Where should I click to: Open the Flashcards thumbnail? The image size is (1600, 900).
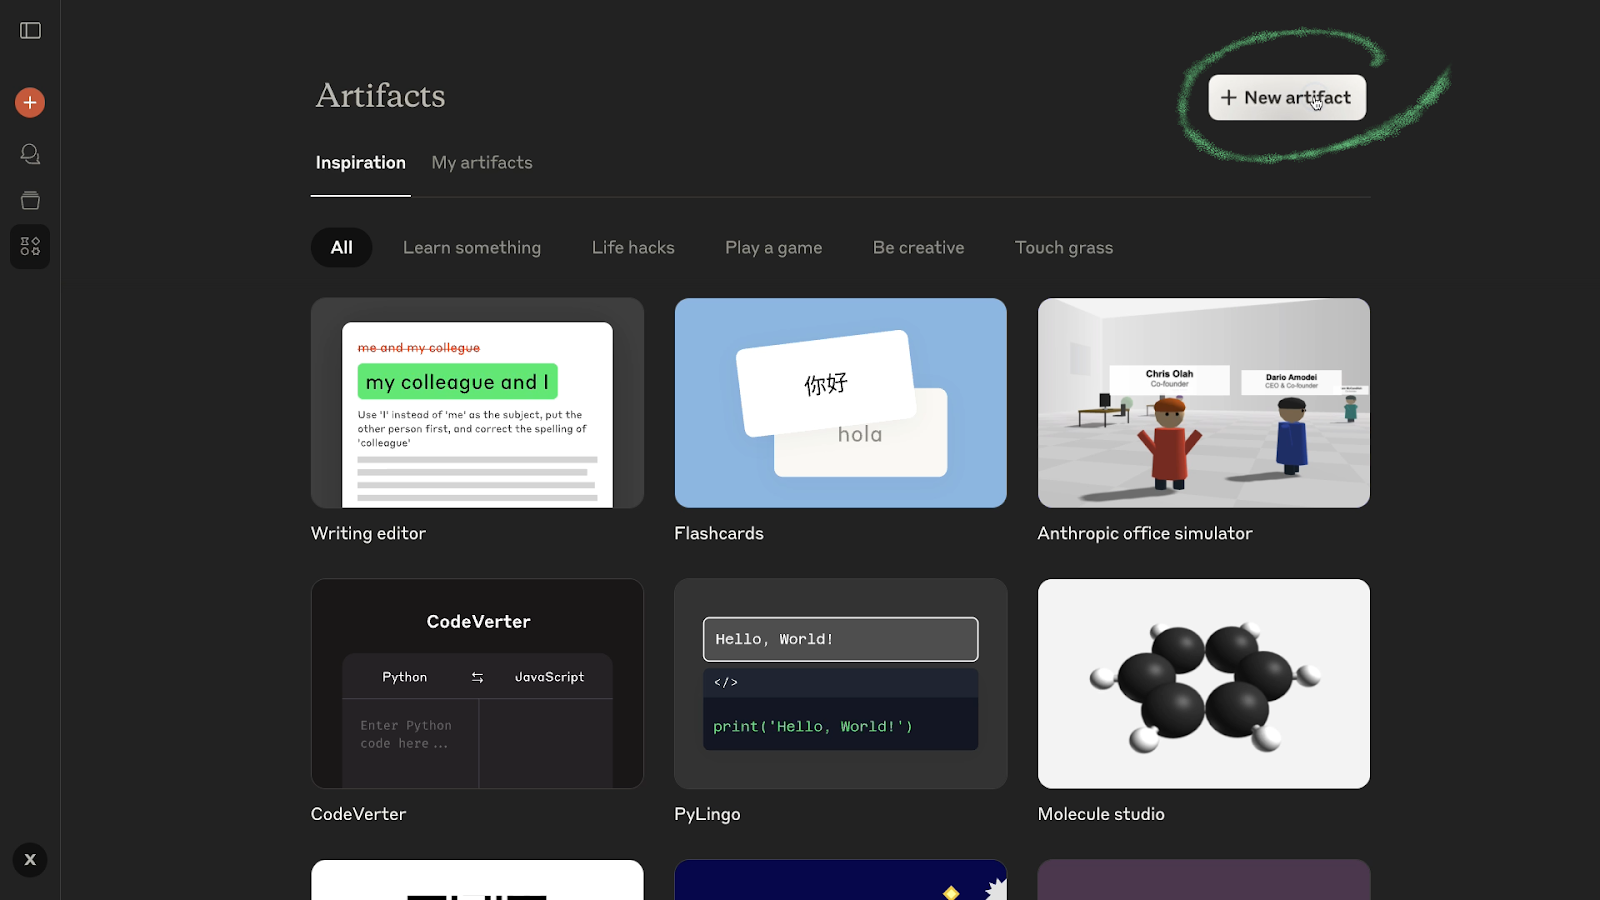point(841,403)
